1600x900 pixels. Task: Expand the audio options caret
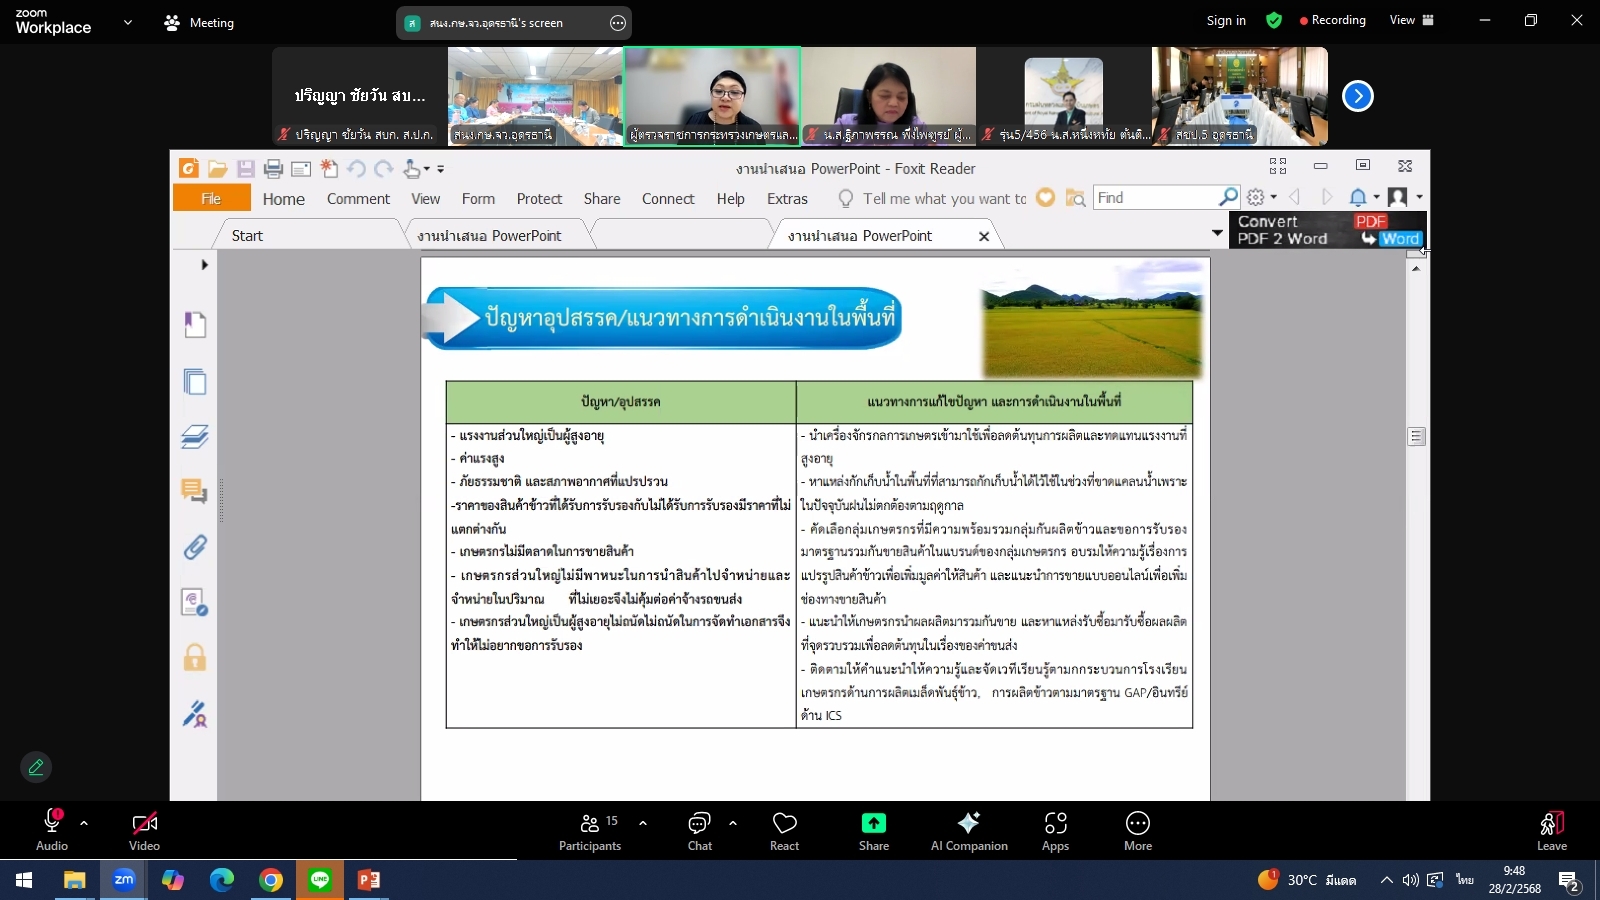tap(84, 823)
